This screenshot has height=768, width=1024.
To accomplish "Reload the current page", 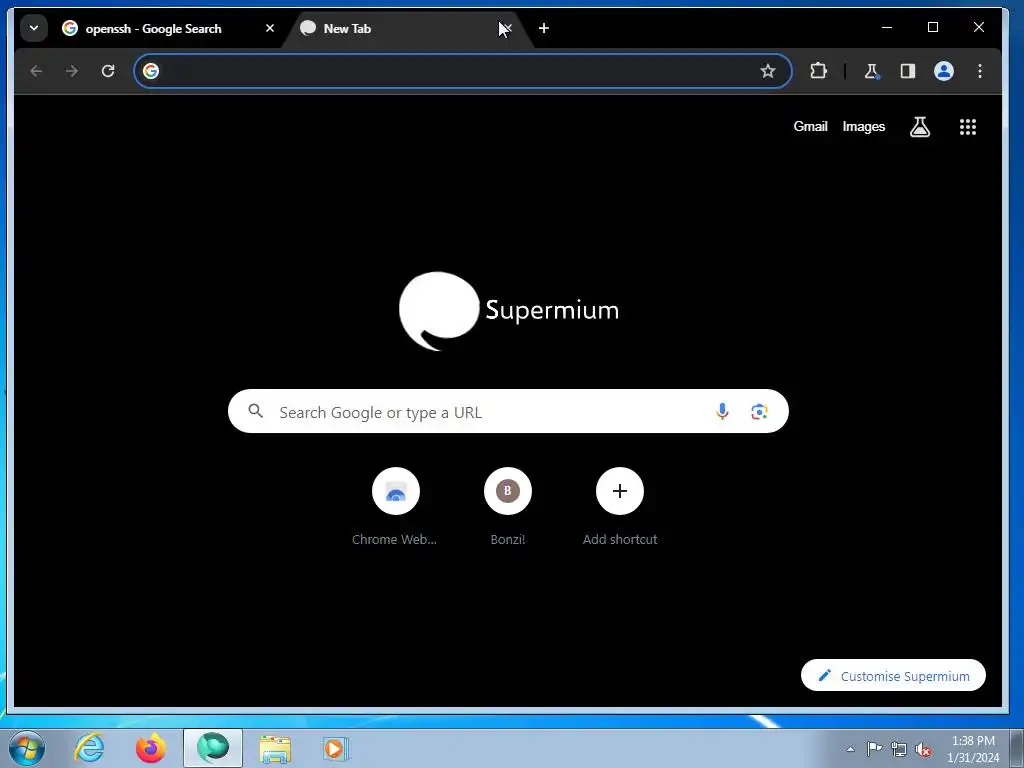I will (108, 71).
